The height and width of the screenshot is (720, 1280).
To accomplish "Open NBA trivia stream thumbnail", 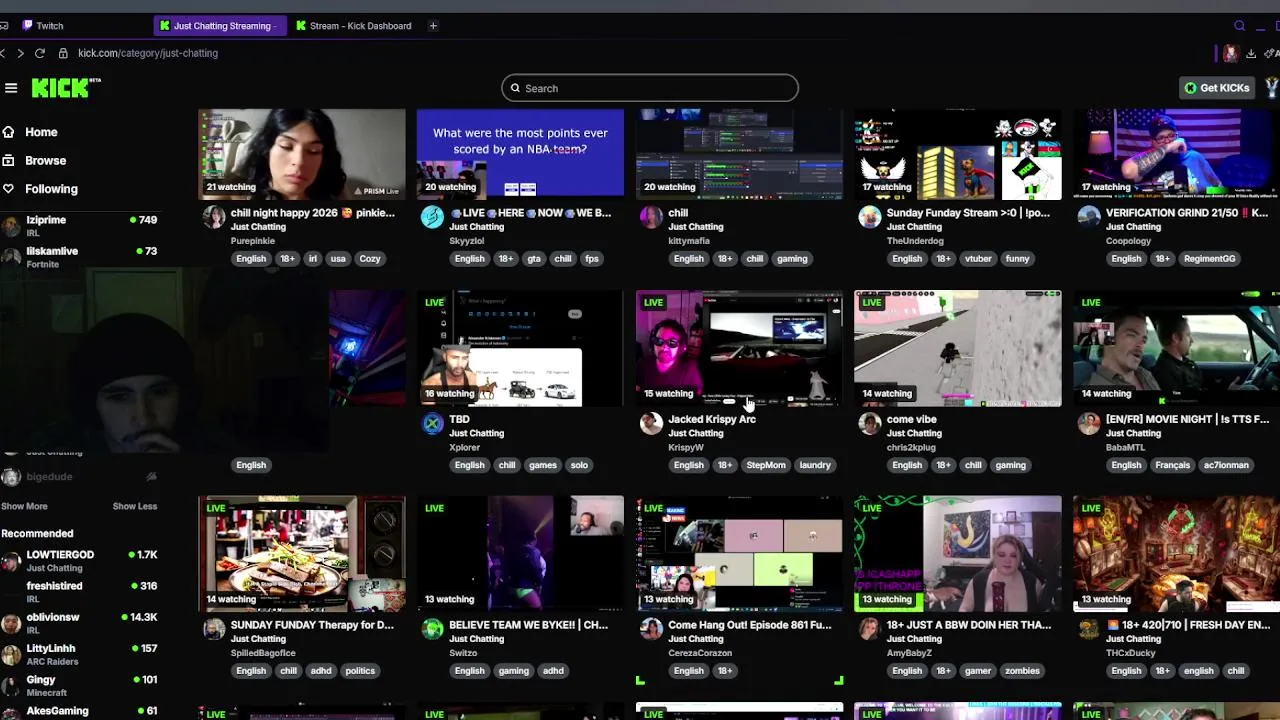I will pos(520,153).
